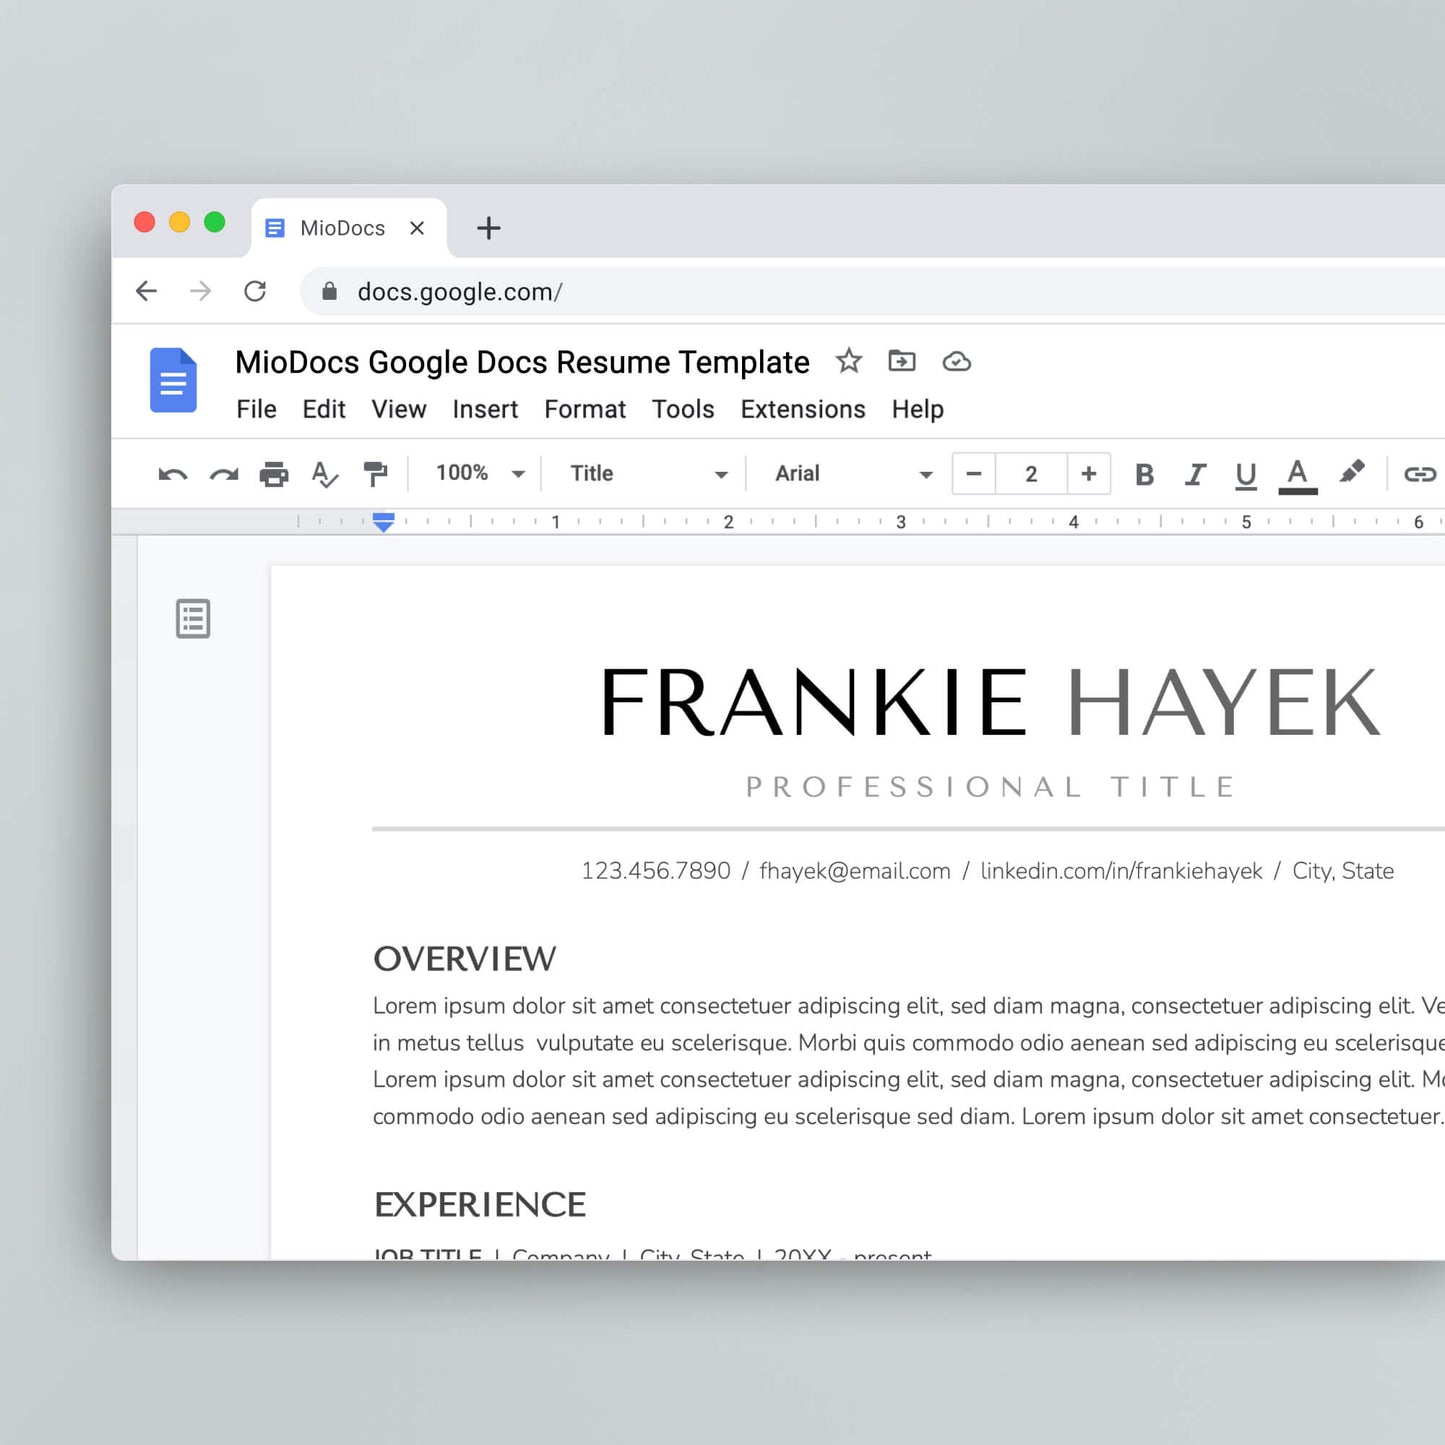The image size is (1445, 1445).
Task: Increase font size with plus button
Action: coord(1089,473)
